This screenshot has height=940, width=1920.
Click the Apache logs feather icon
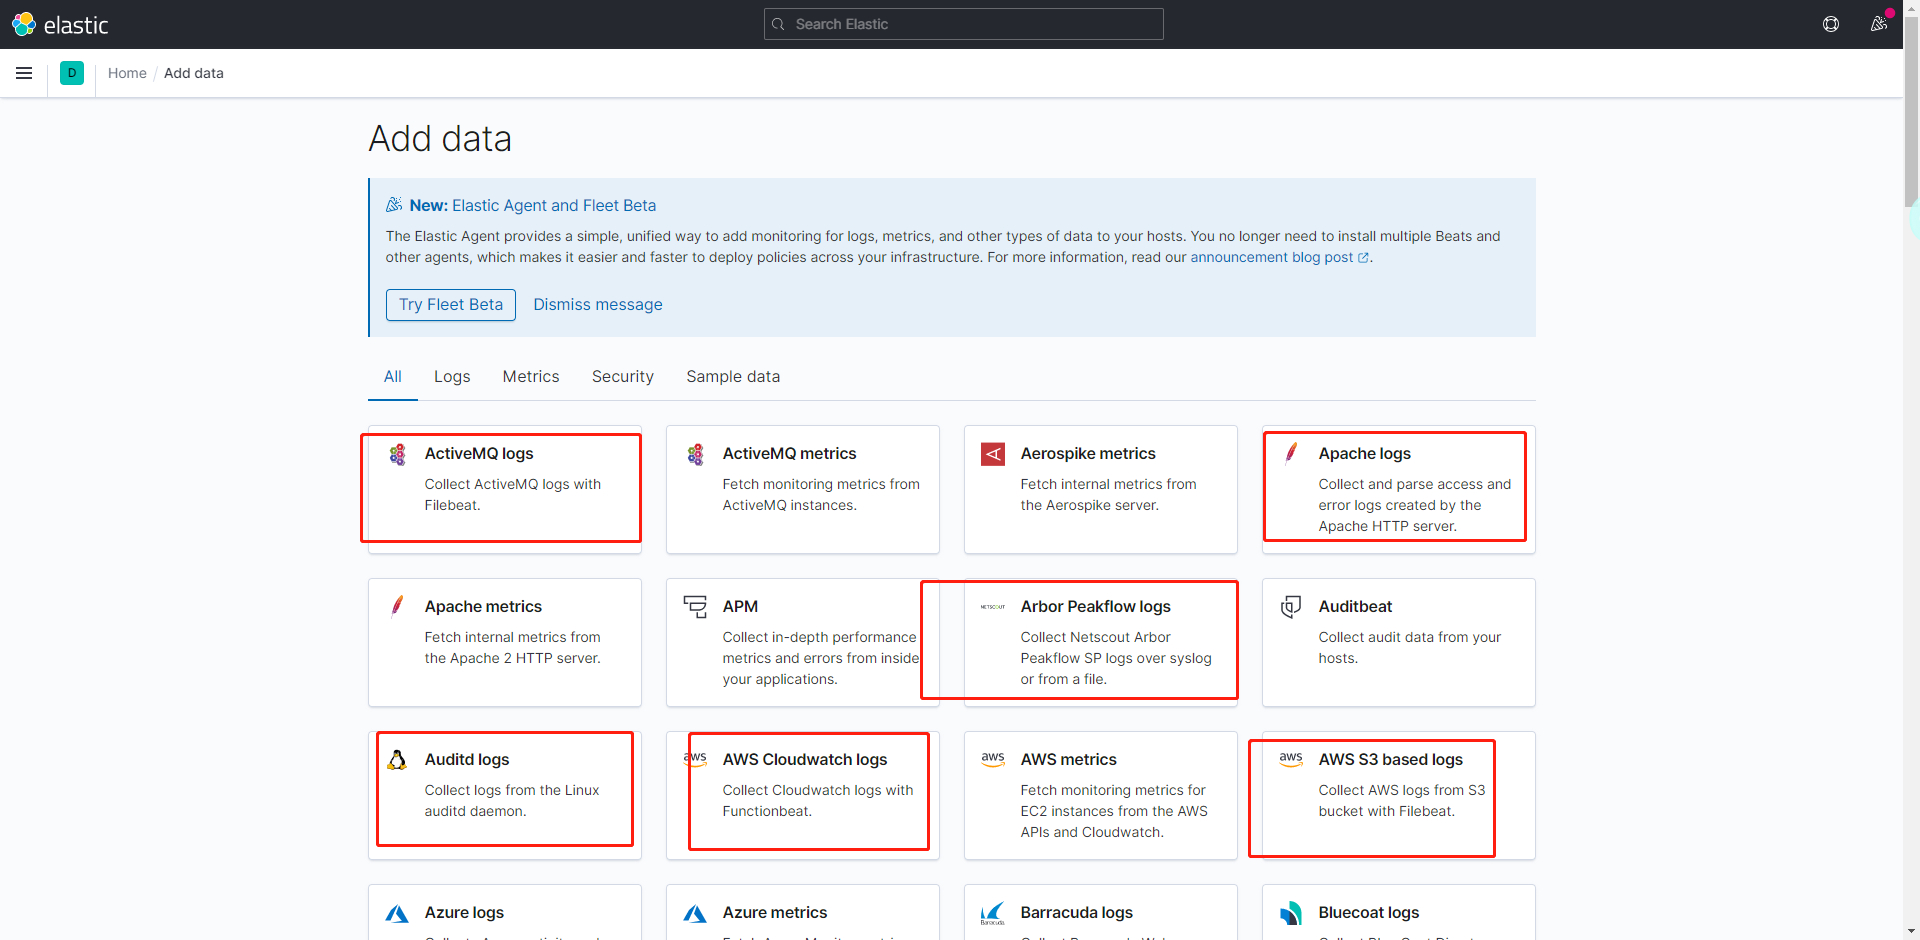(x=1291, y=453)
